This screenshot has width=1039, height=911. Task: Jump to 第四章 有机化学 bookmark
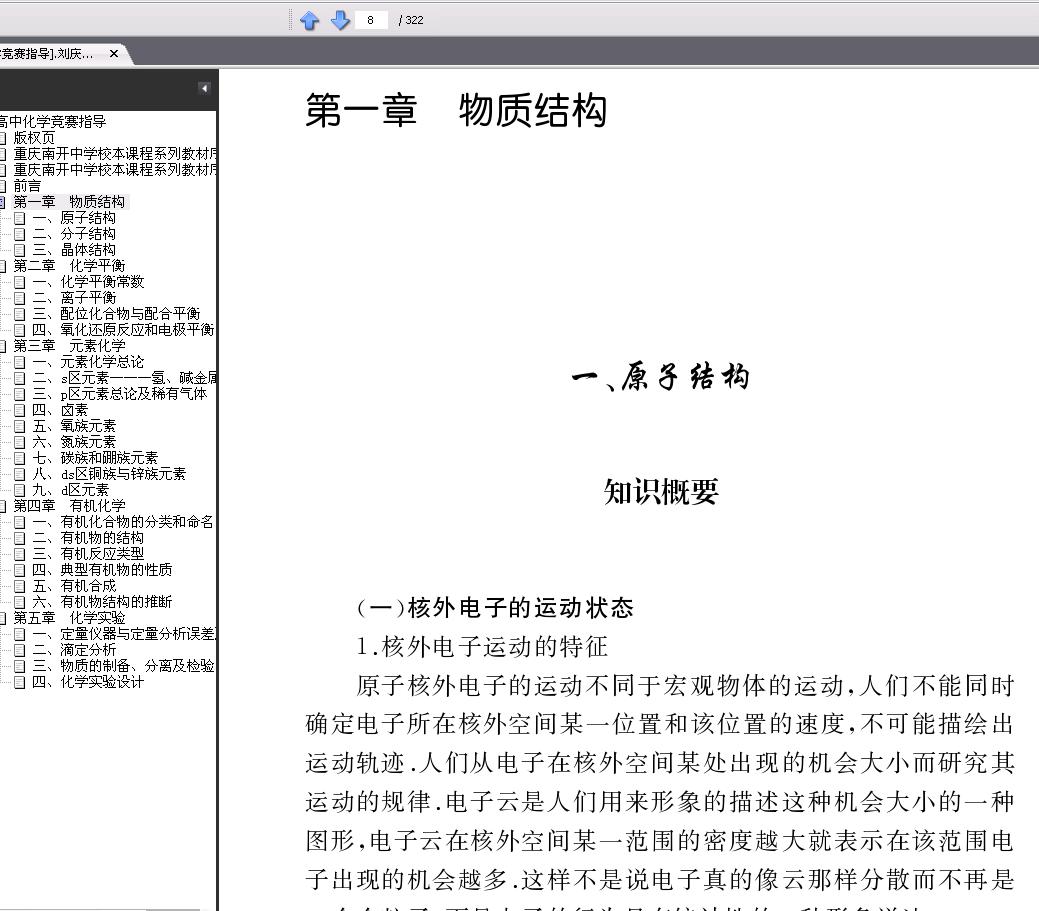pyautogui.click(x=69, y=506)
